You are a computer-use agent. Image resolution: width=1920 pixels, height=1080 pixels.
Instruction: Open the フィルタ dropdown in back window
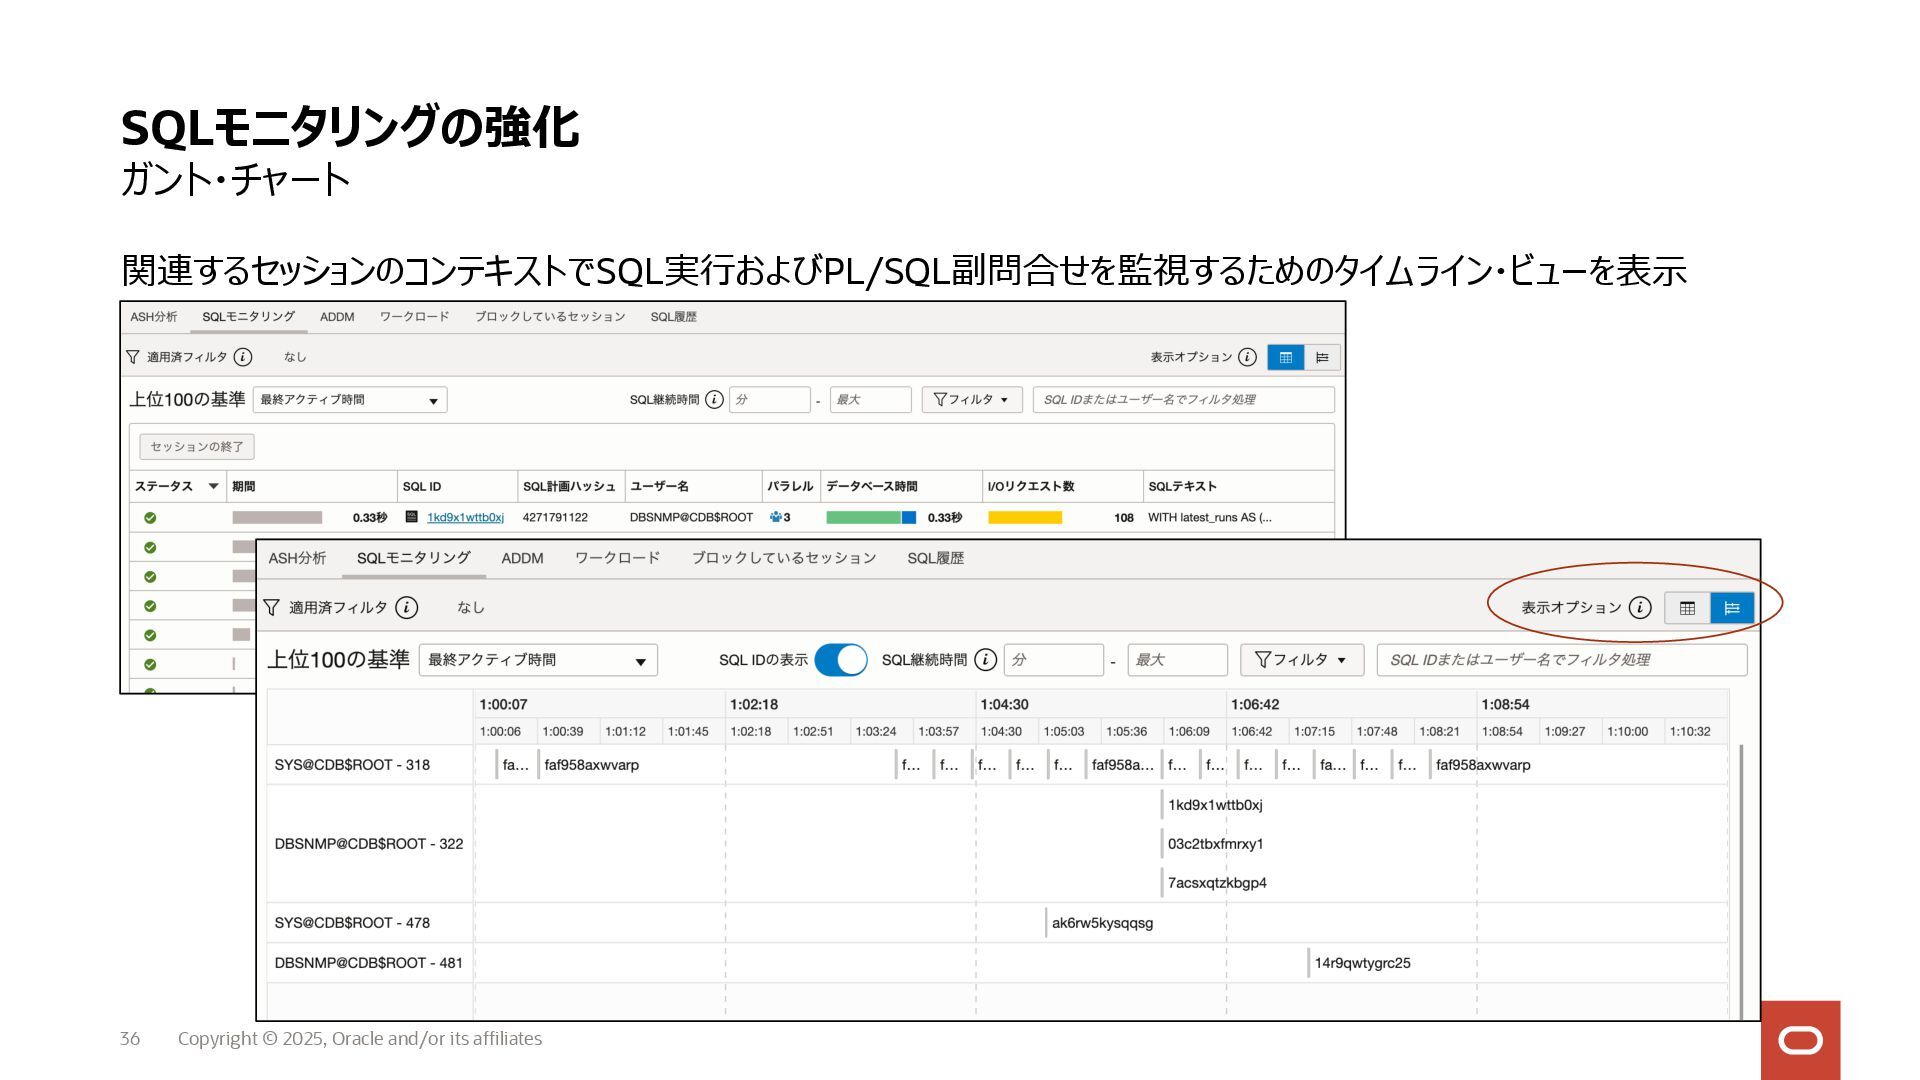coord(972,400)
